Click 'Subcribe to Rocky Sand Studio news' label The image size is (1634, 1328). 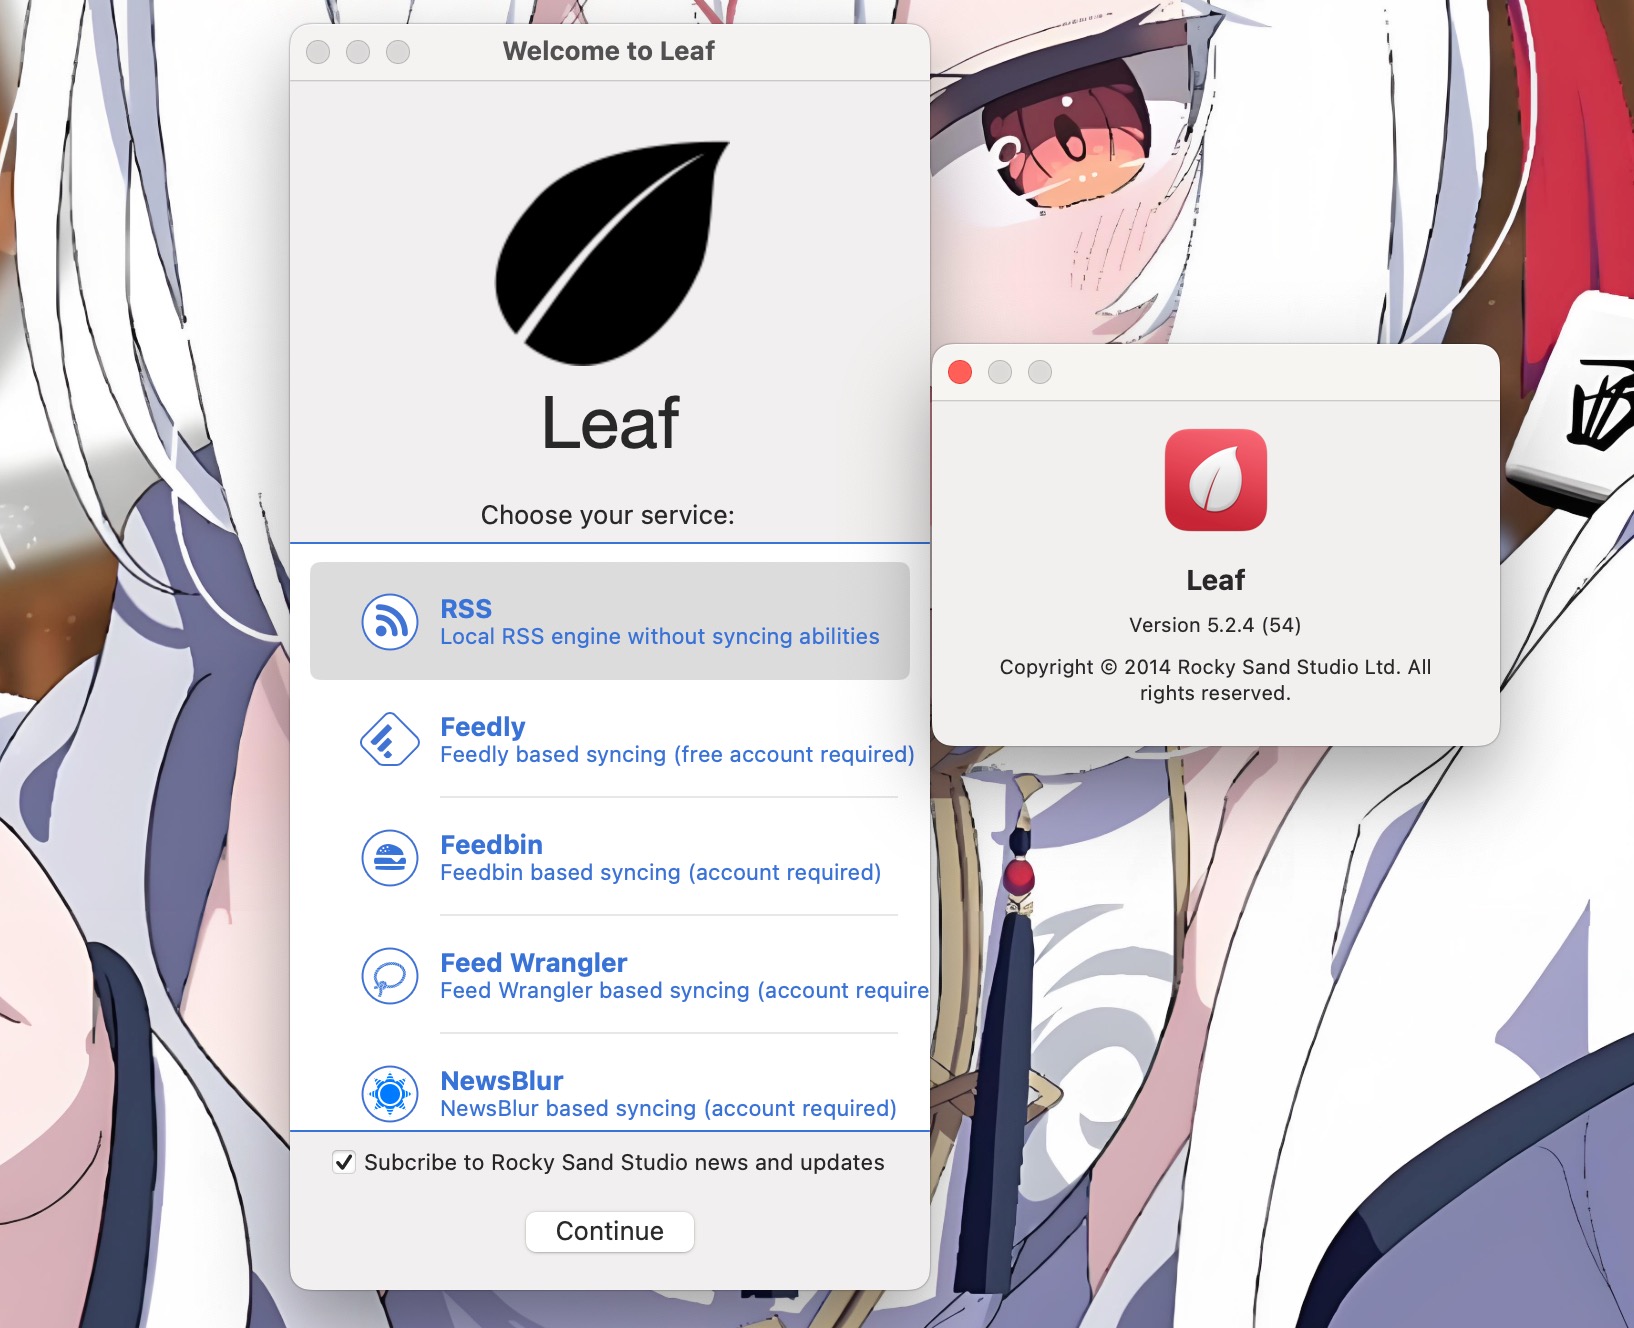coord(624,1162)
